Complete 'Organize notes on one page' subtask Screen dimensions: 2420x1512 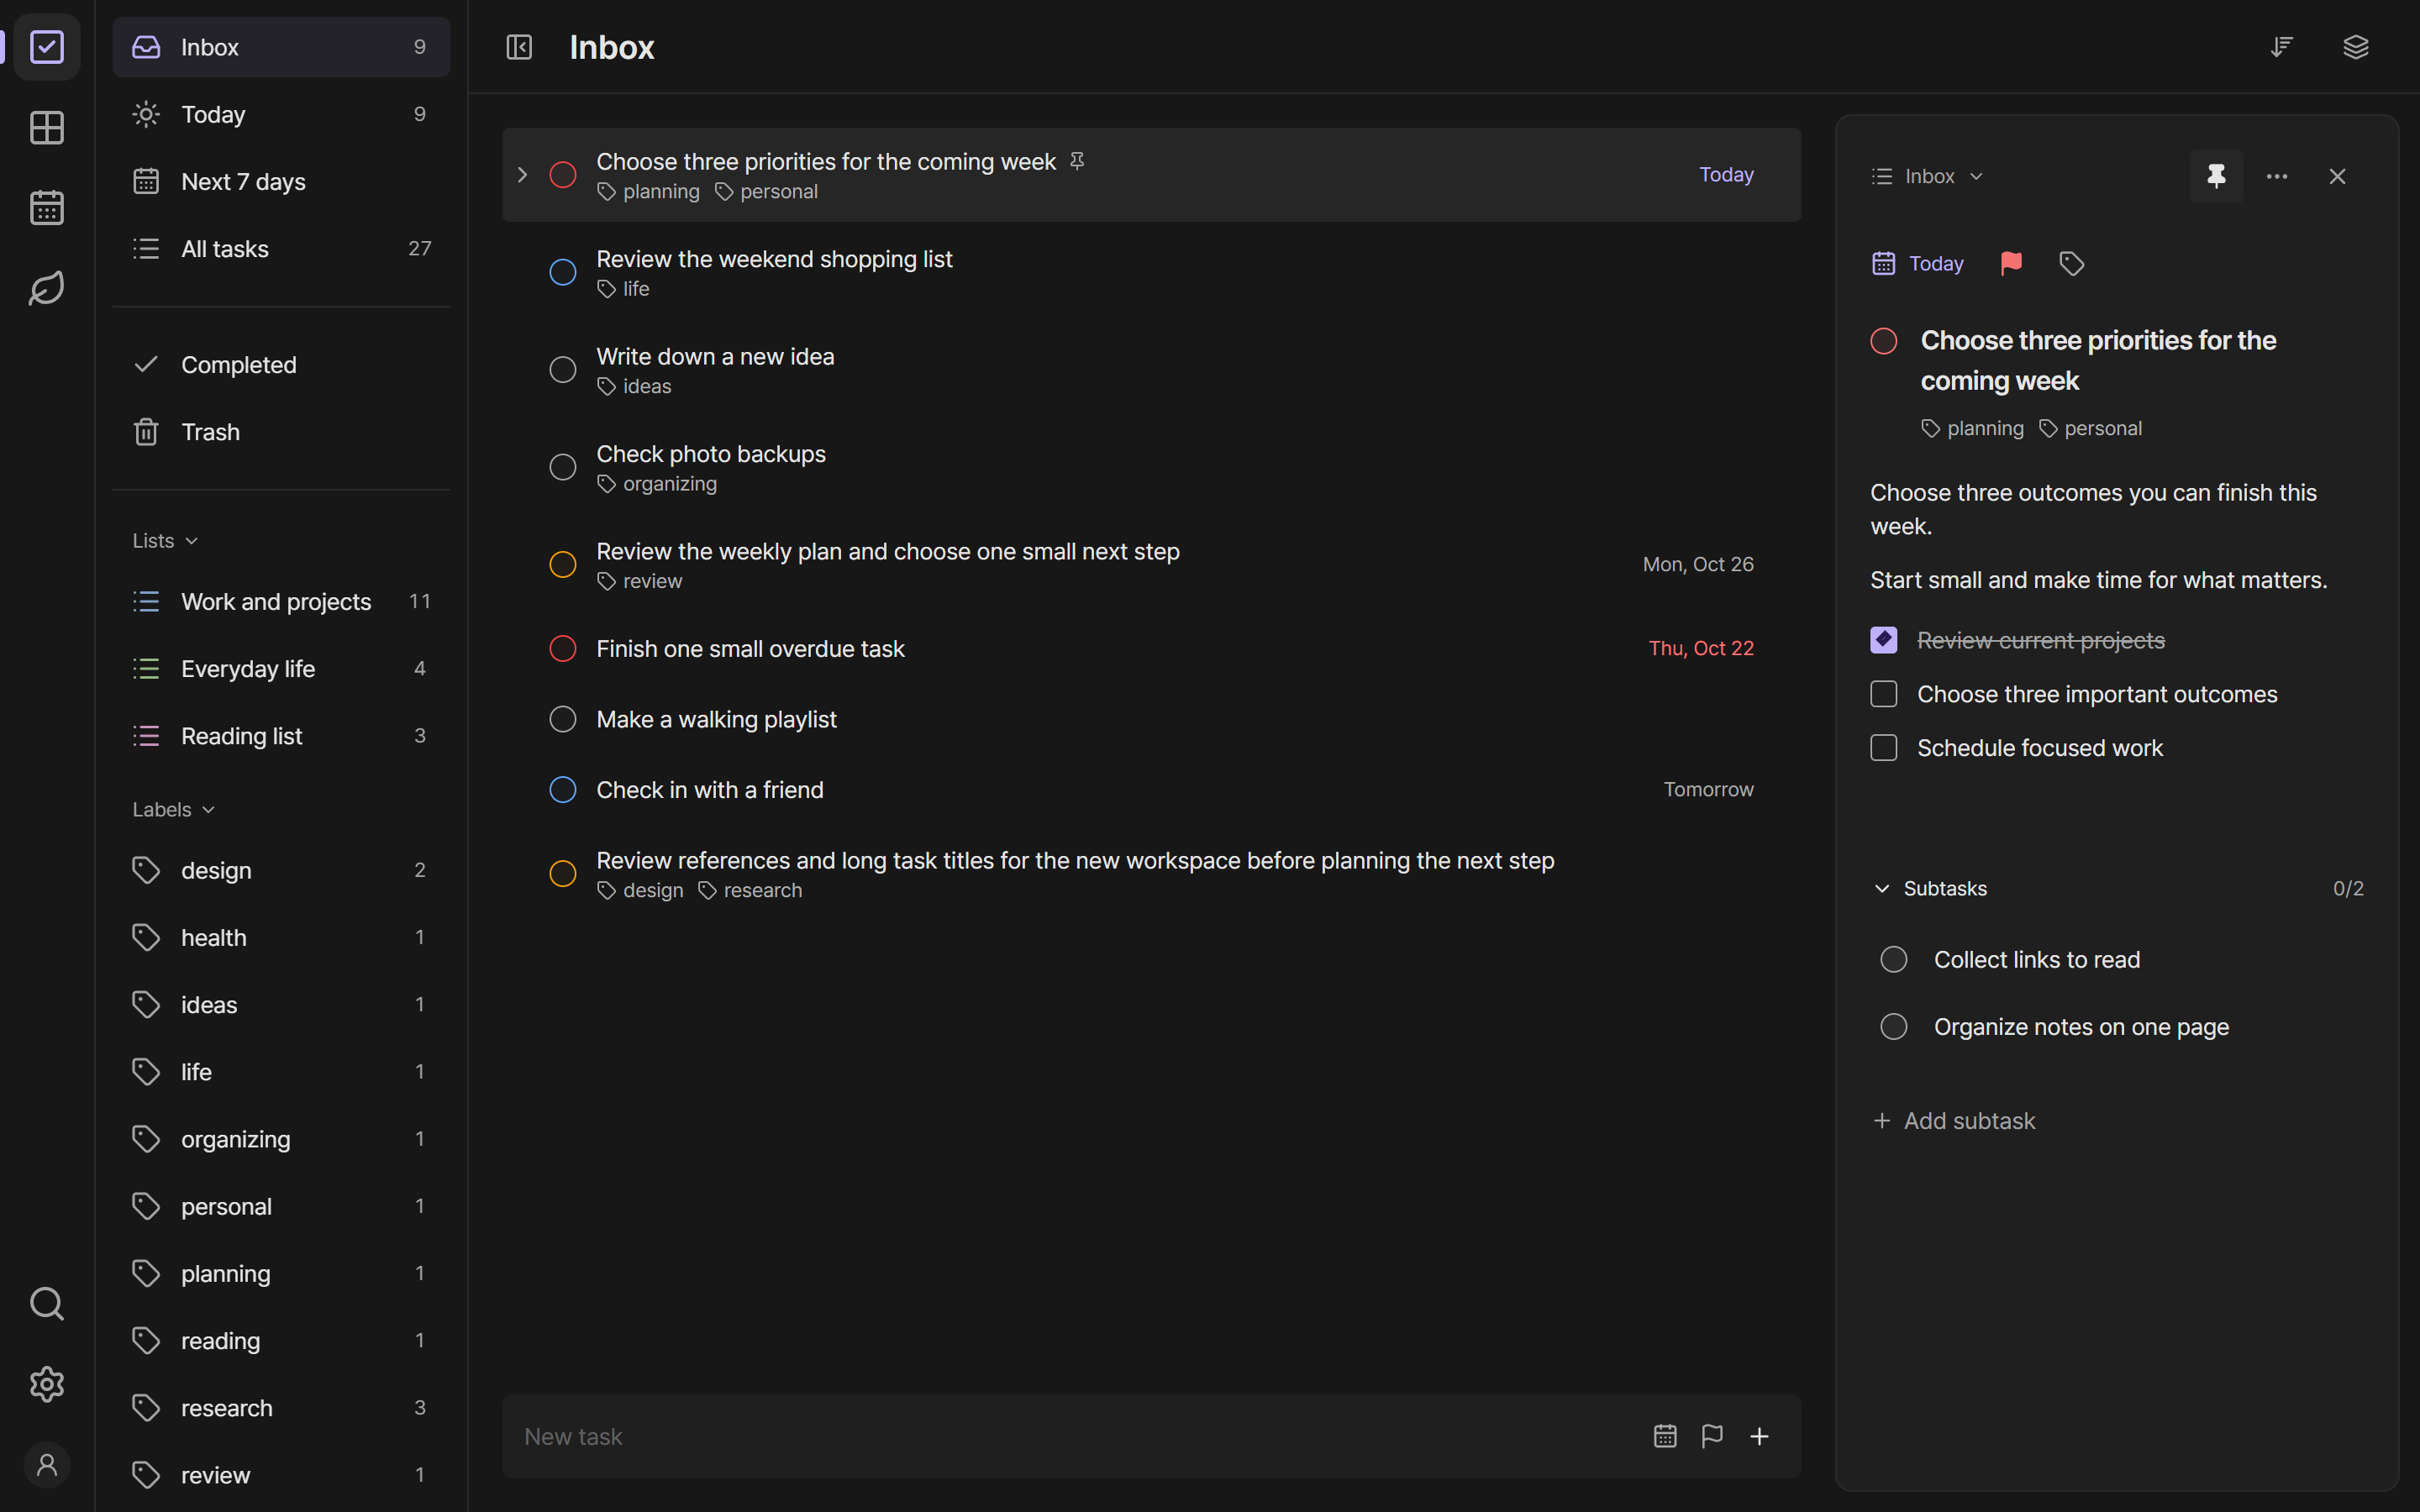click(x=1894, y=1027)
